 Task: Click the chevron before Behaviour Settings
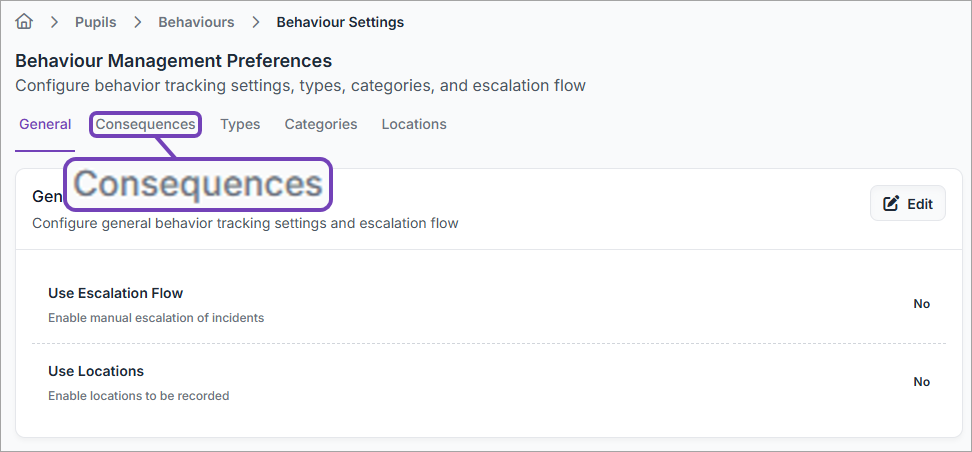point(256,21)
